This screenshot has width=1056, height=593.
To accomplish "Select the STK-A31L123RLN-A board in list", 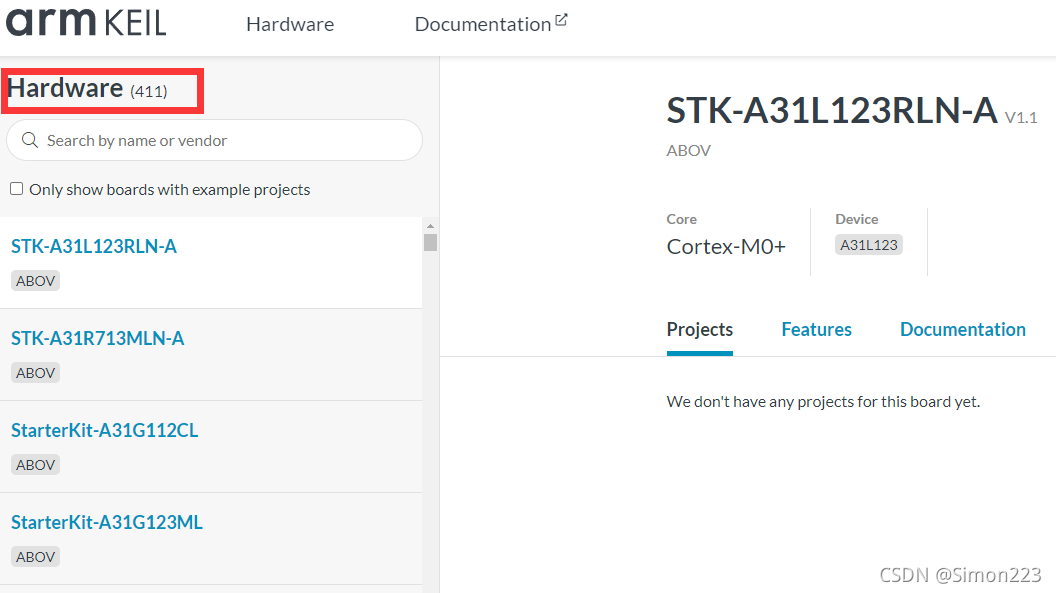I will 94,246.
